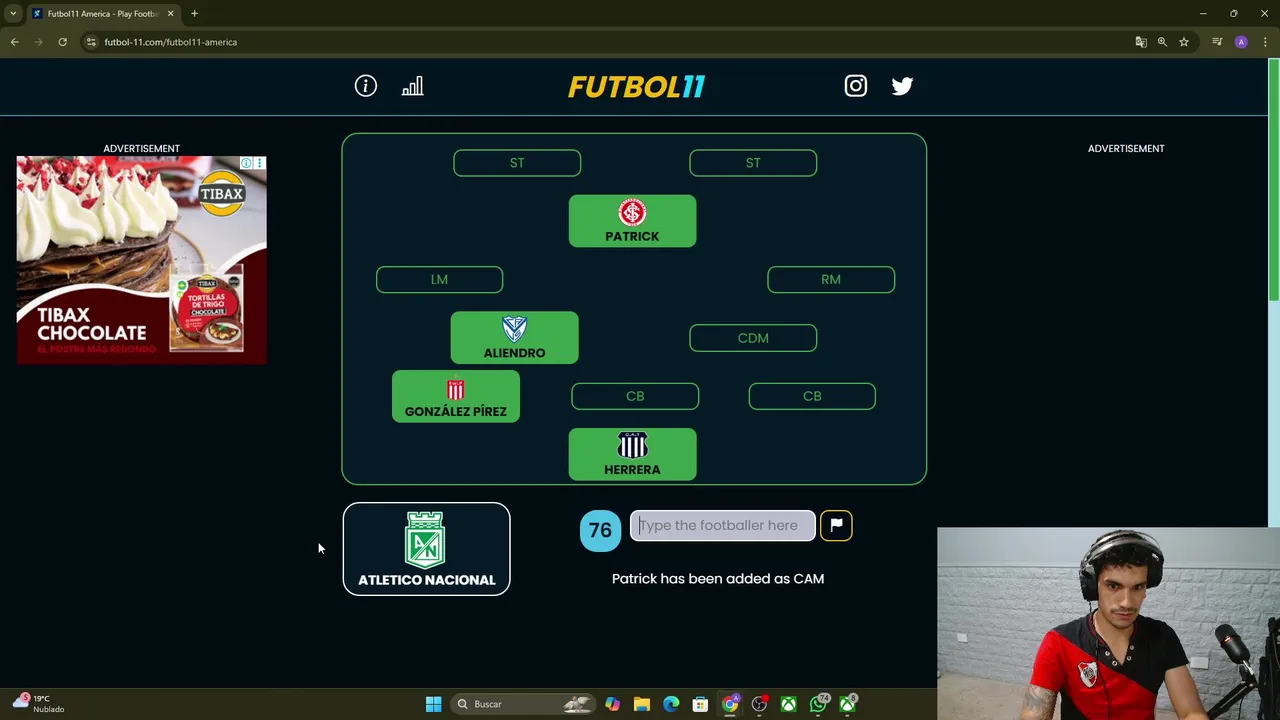Open the tab search dropdown arrow
Viewport: 1280px width, 720px height.
pyautogui.click(x=13, y=13)
